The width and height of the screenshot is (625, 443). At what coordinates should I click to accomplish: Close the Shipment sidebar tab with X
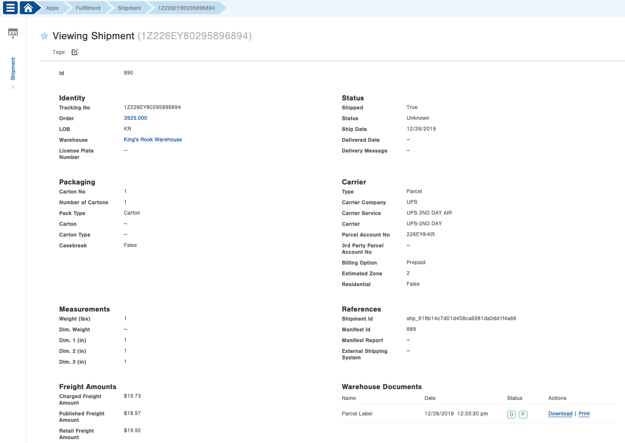[13, 87]
